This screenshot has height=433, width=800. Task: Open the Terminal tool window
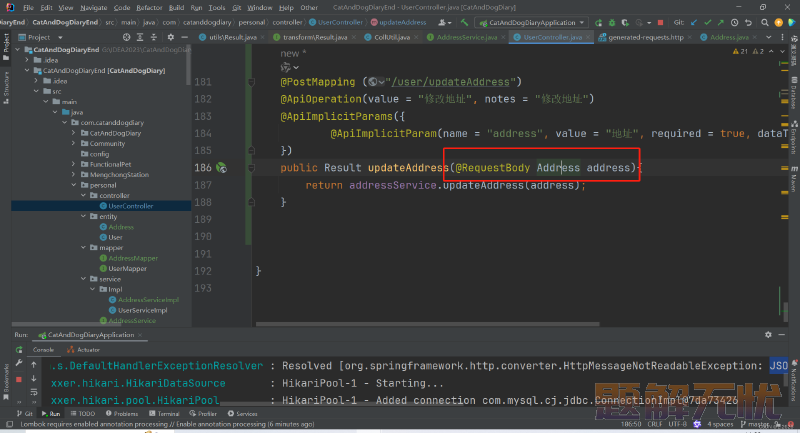164,414
